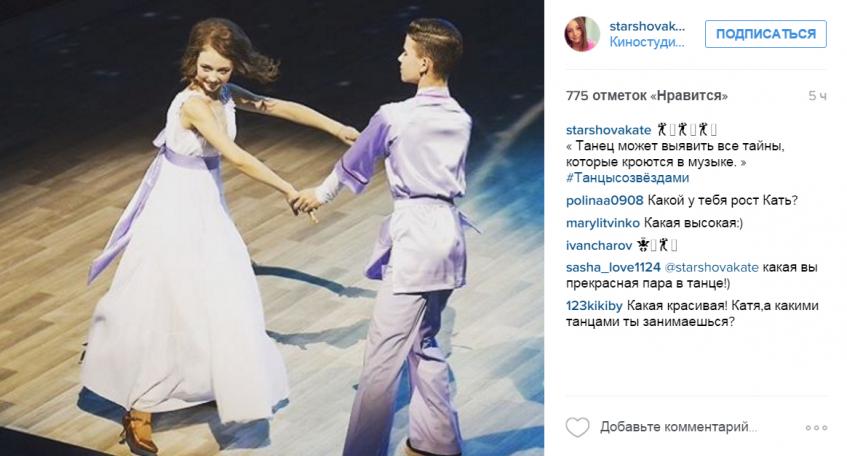Open the #Танцысозвёздами hashtag
Image resolution: width=847 pixels, height=456 pixels.
627,178
